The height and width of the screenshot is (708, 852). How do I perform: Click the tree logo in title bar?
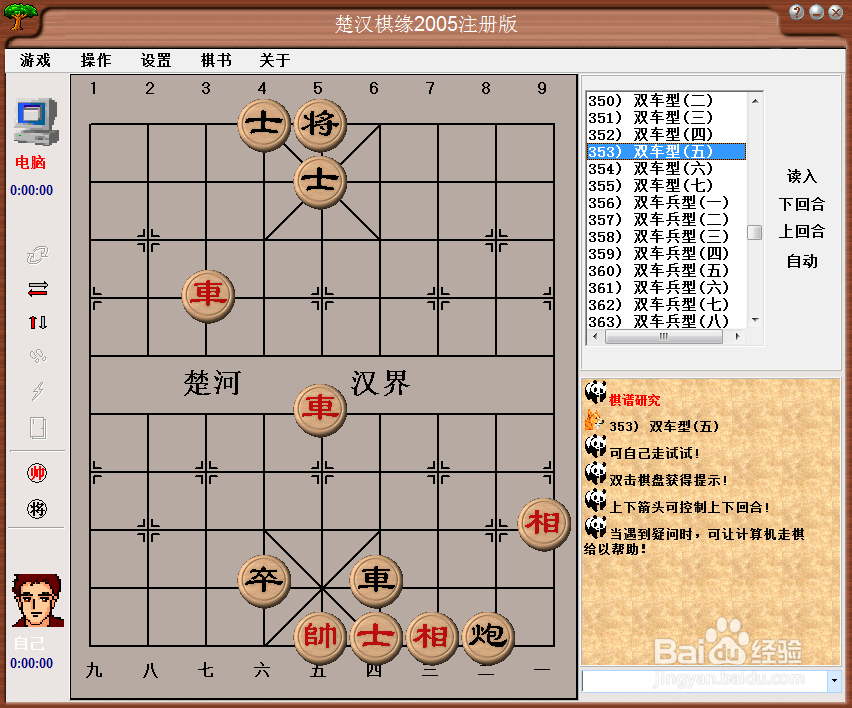coord(20,16)
